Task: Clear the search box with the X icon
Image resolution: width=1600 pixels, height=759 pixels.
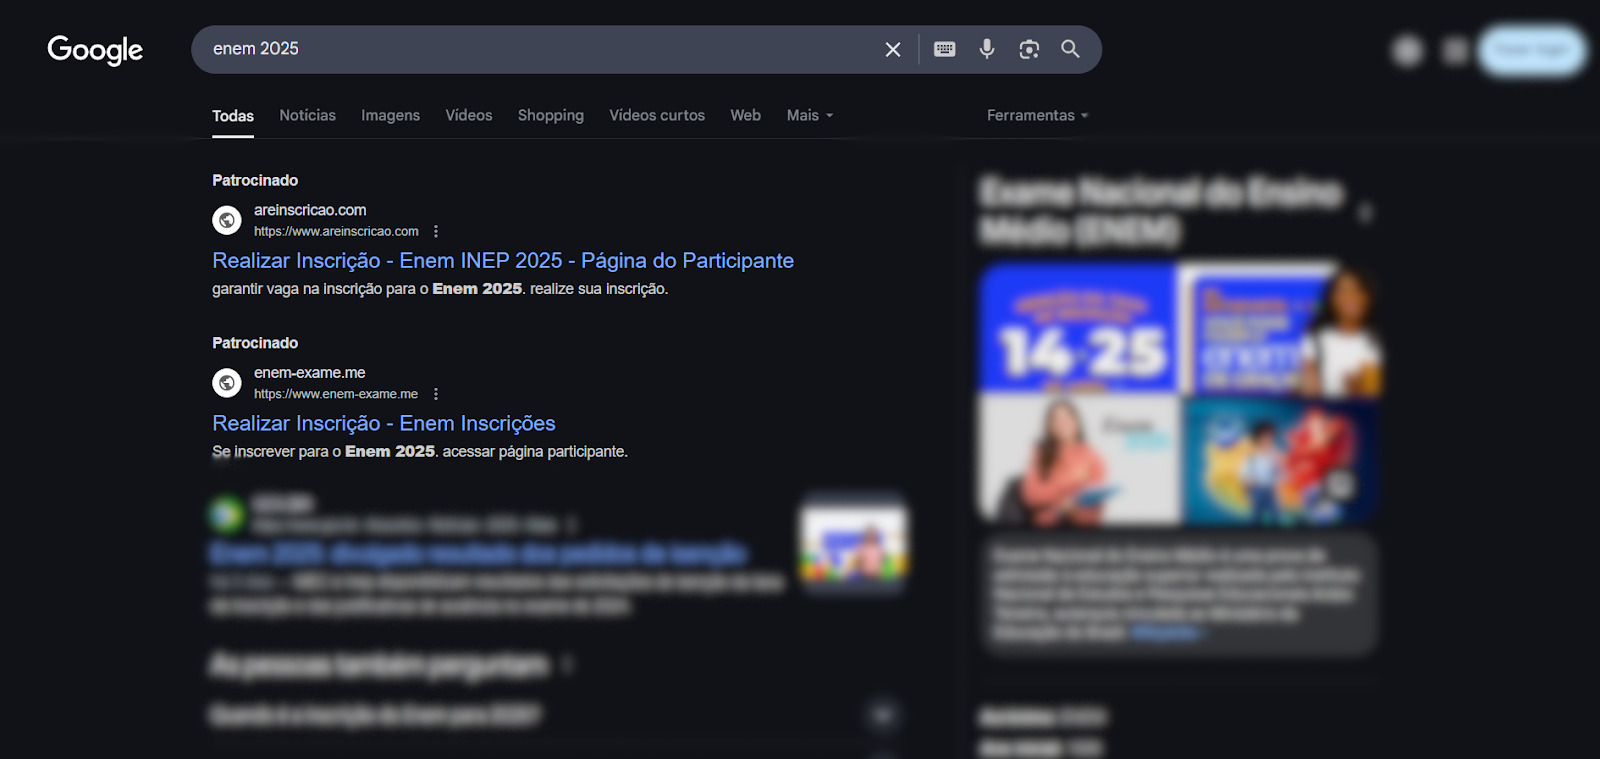Action: point(893,49)
